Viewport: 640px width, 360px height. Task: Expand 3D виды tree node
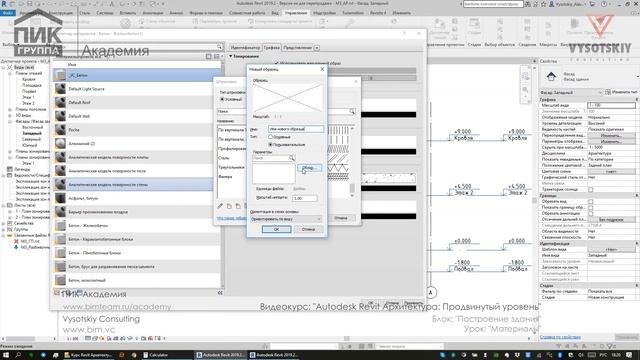(x=10, y=116)
